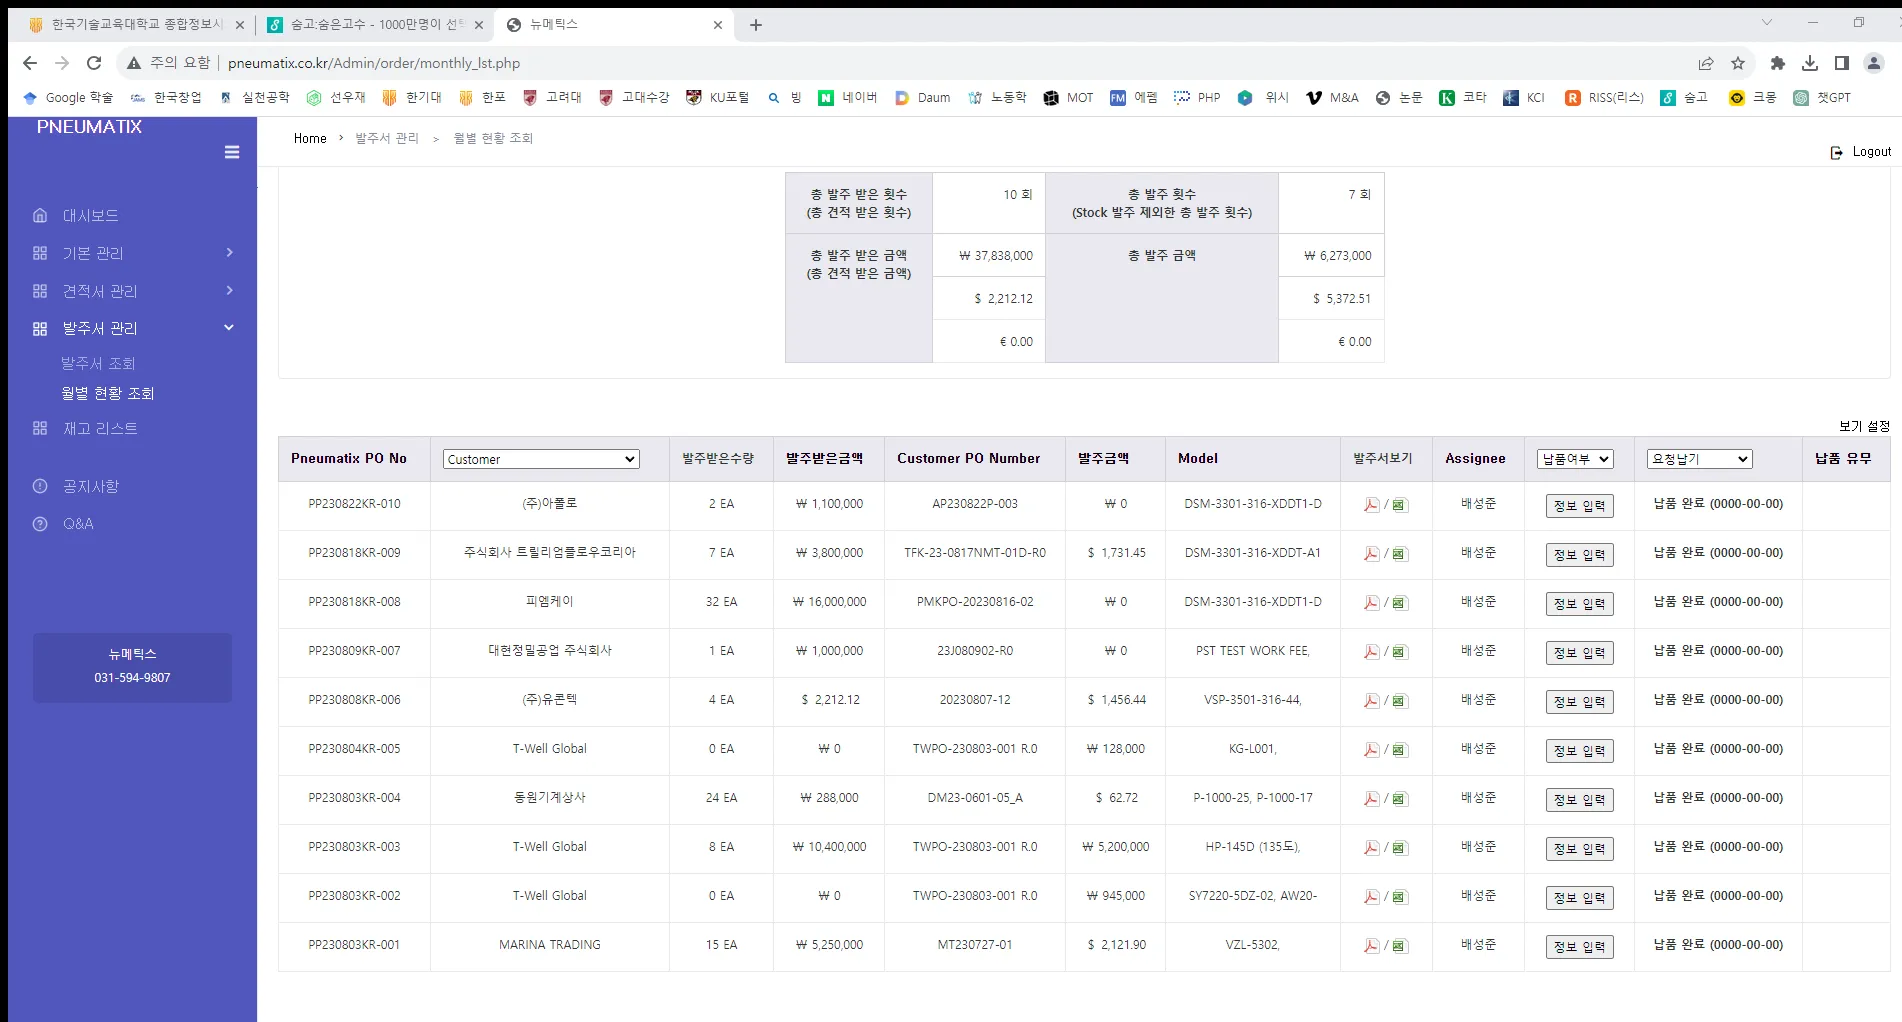Click 정보 입력 for row PP230818KR-009
1902x1022 pixels.
click(x=1578, y=554)
